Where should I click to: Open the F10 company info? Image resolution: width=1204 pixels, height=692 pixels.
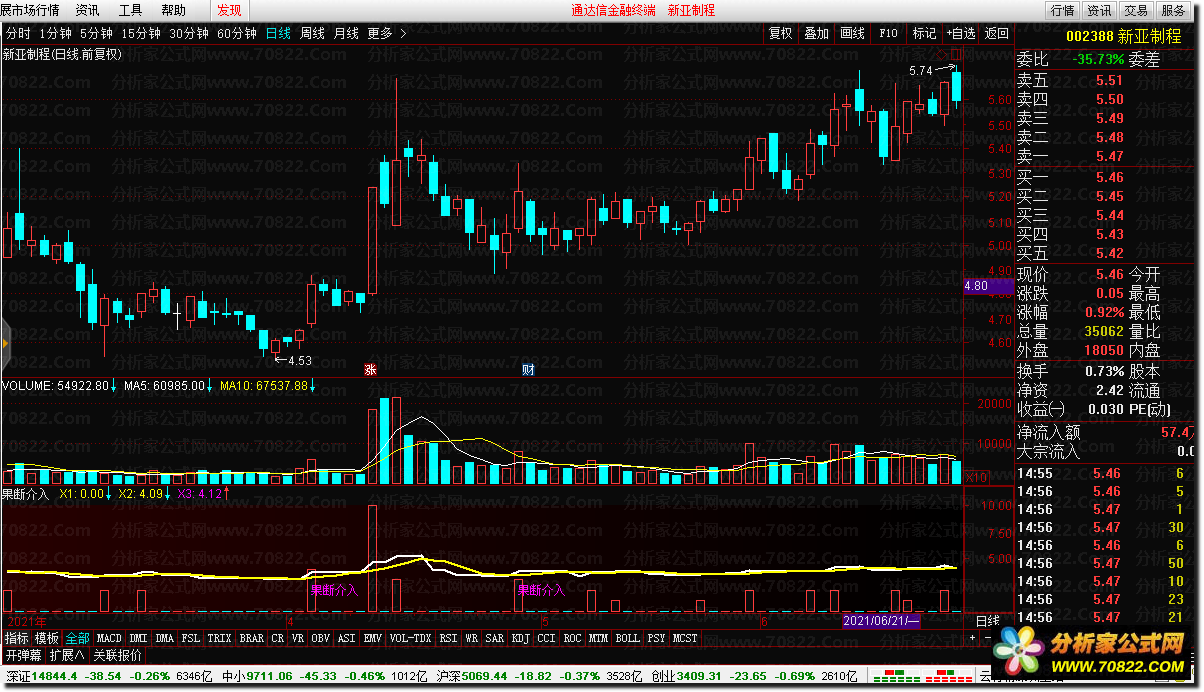point(889,33)
